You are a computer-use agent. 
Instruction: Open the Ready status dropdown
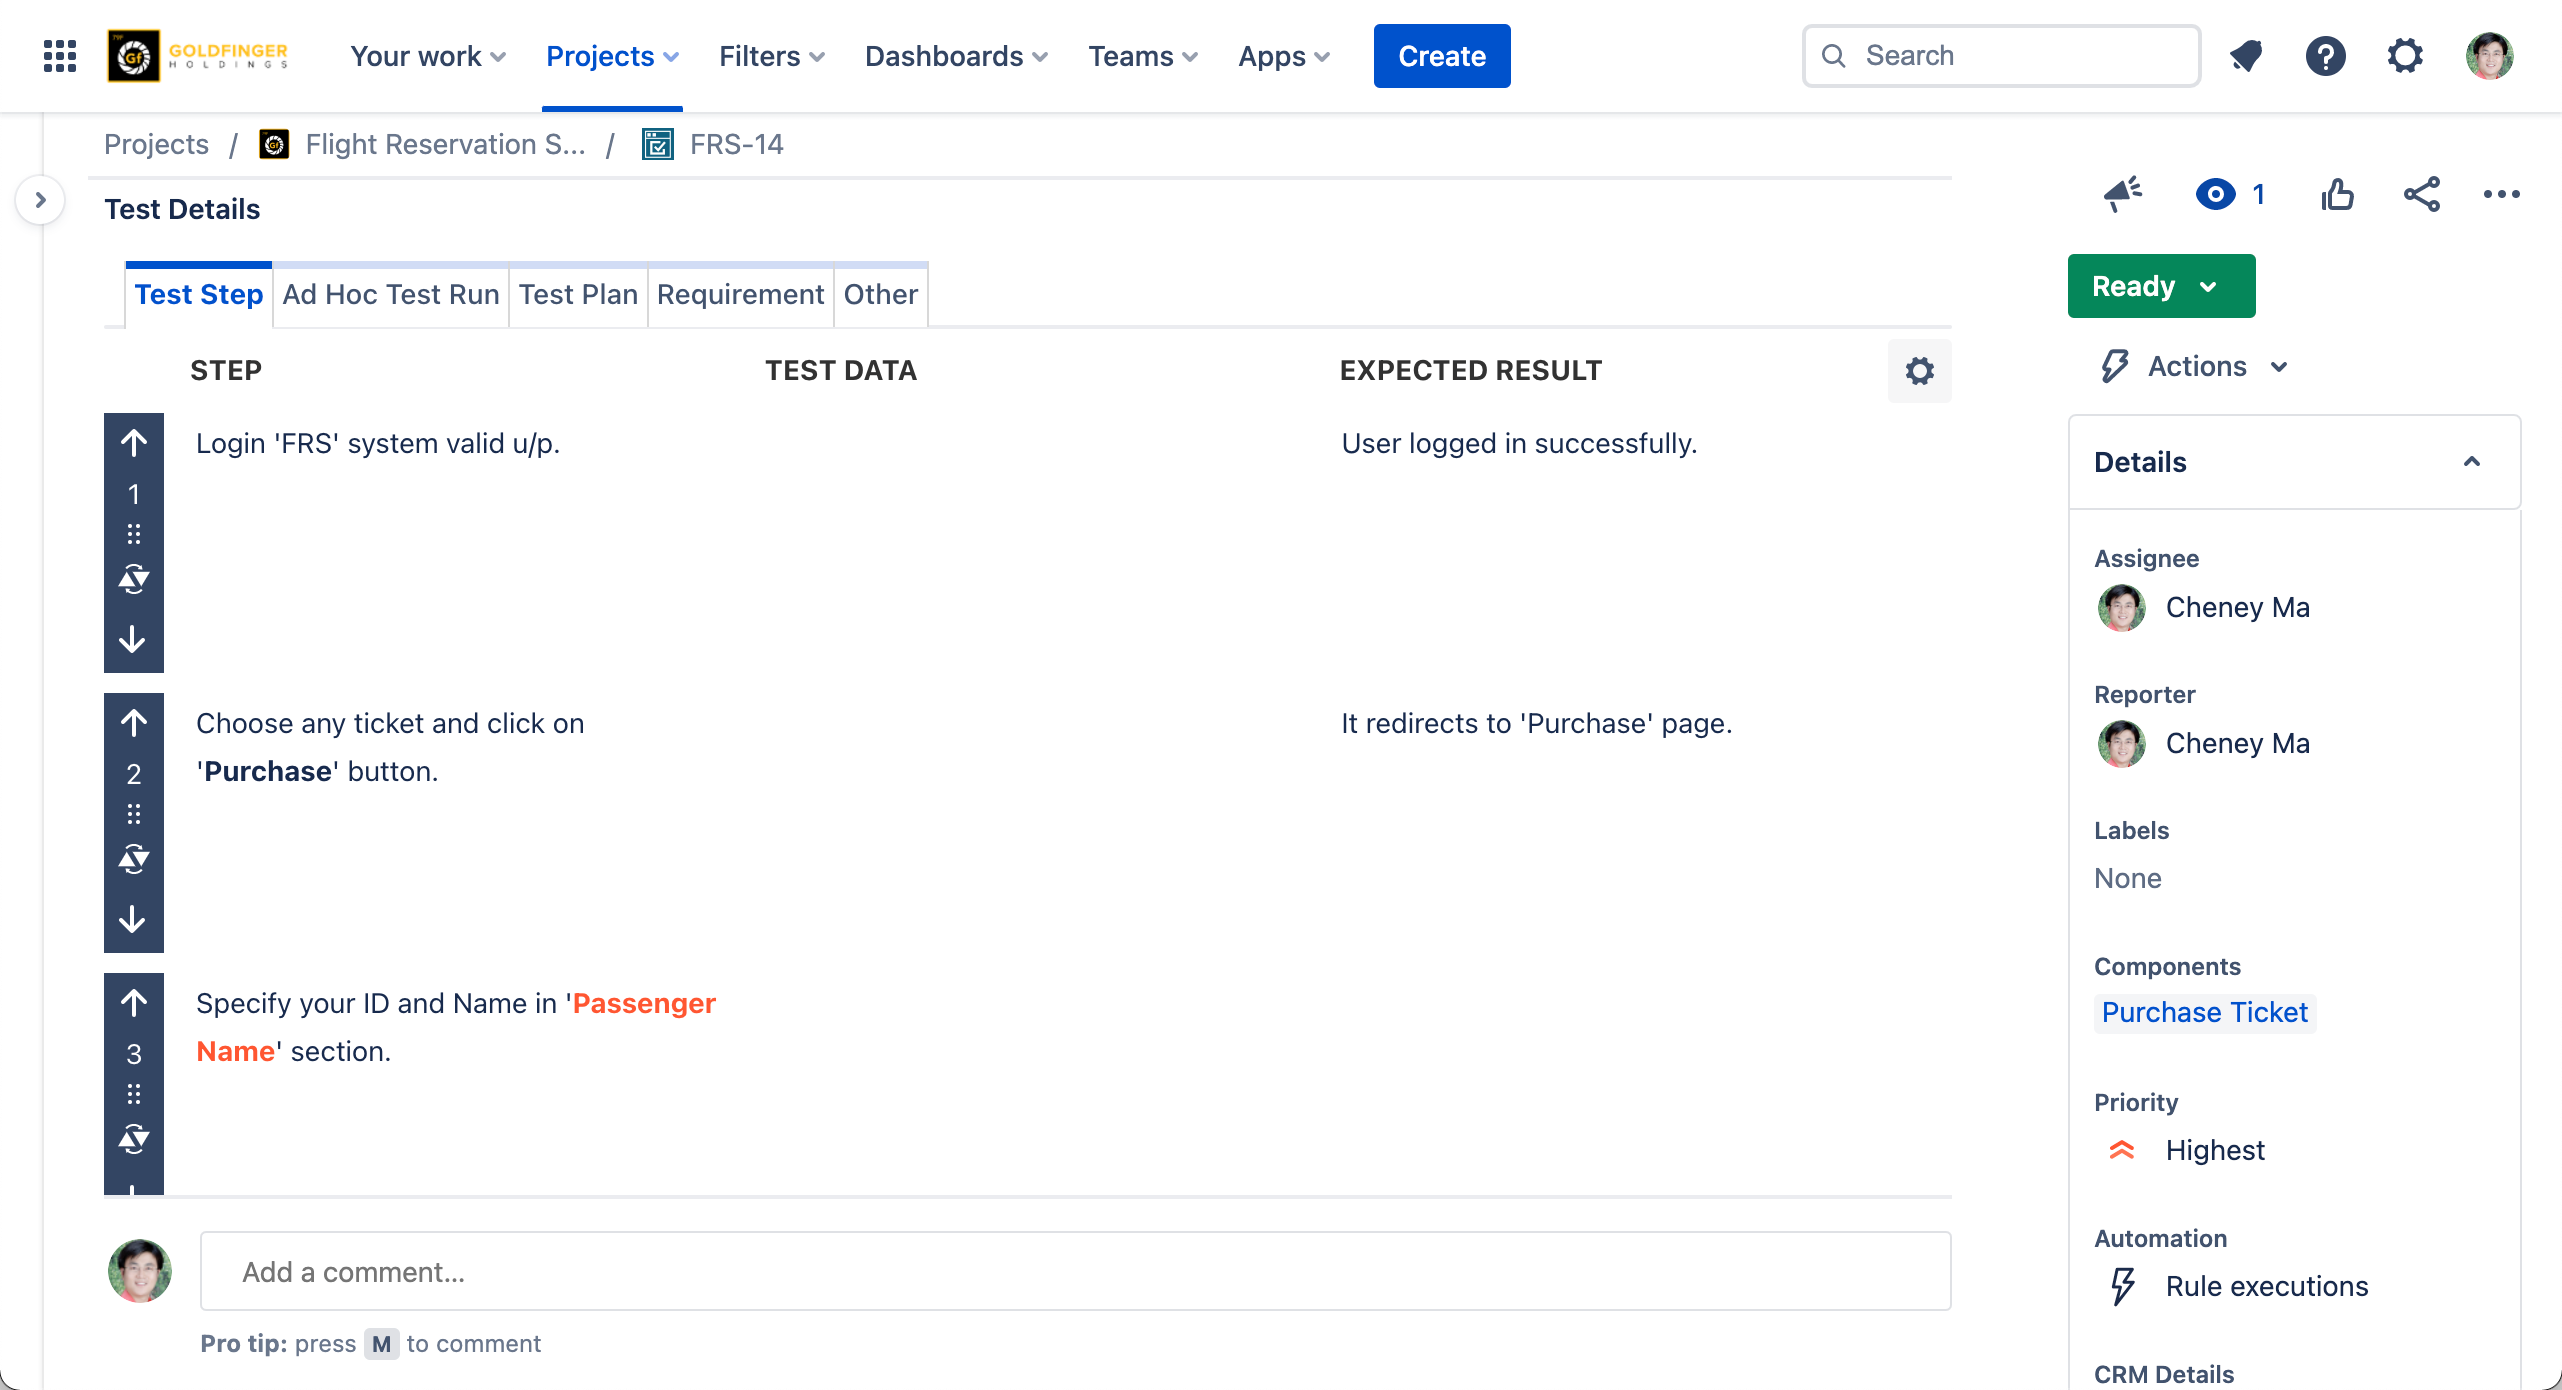tap(2160, 286)
